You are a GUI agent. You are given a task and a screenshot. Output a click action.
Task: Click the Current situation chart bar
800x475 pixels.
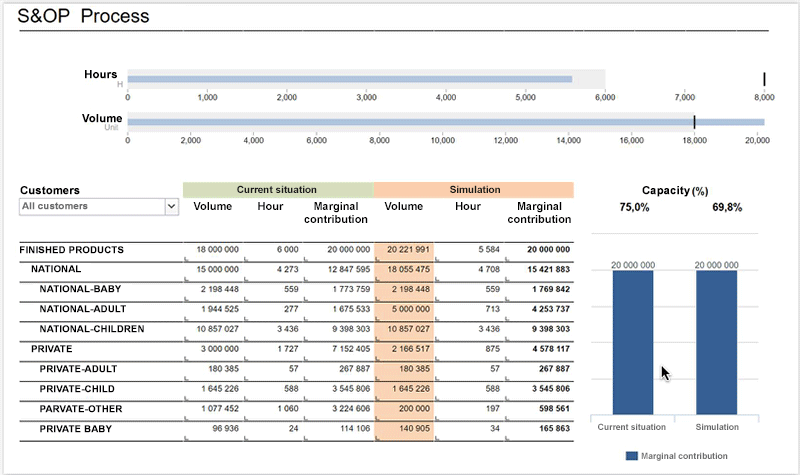(632, 340)
